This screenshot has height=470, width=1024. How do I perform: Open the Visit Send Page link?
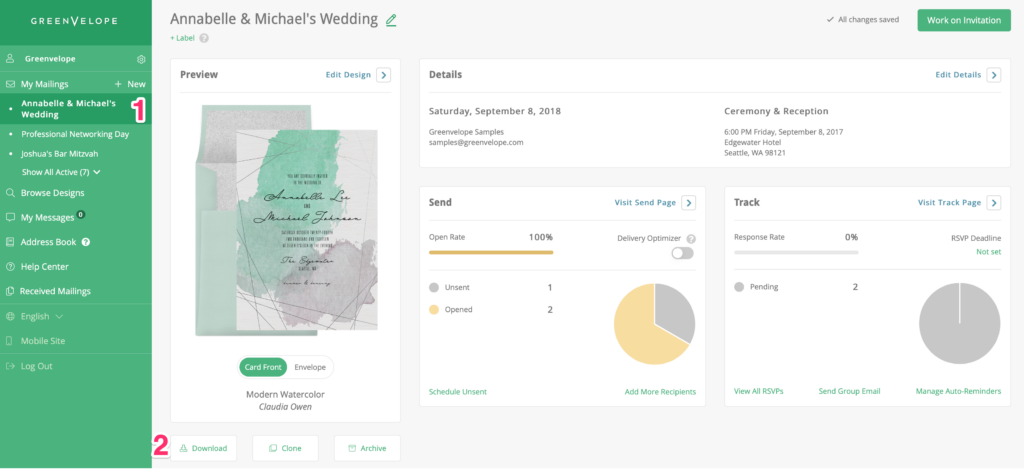coord(645,203)
